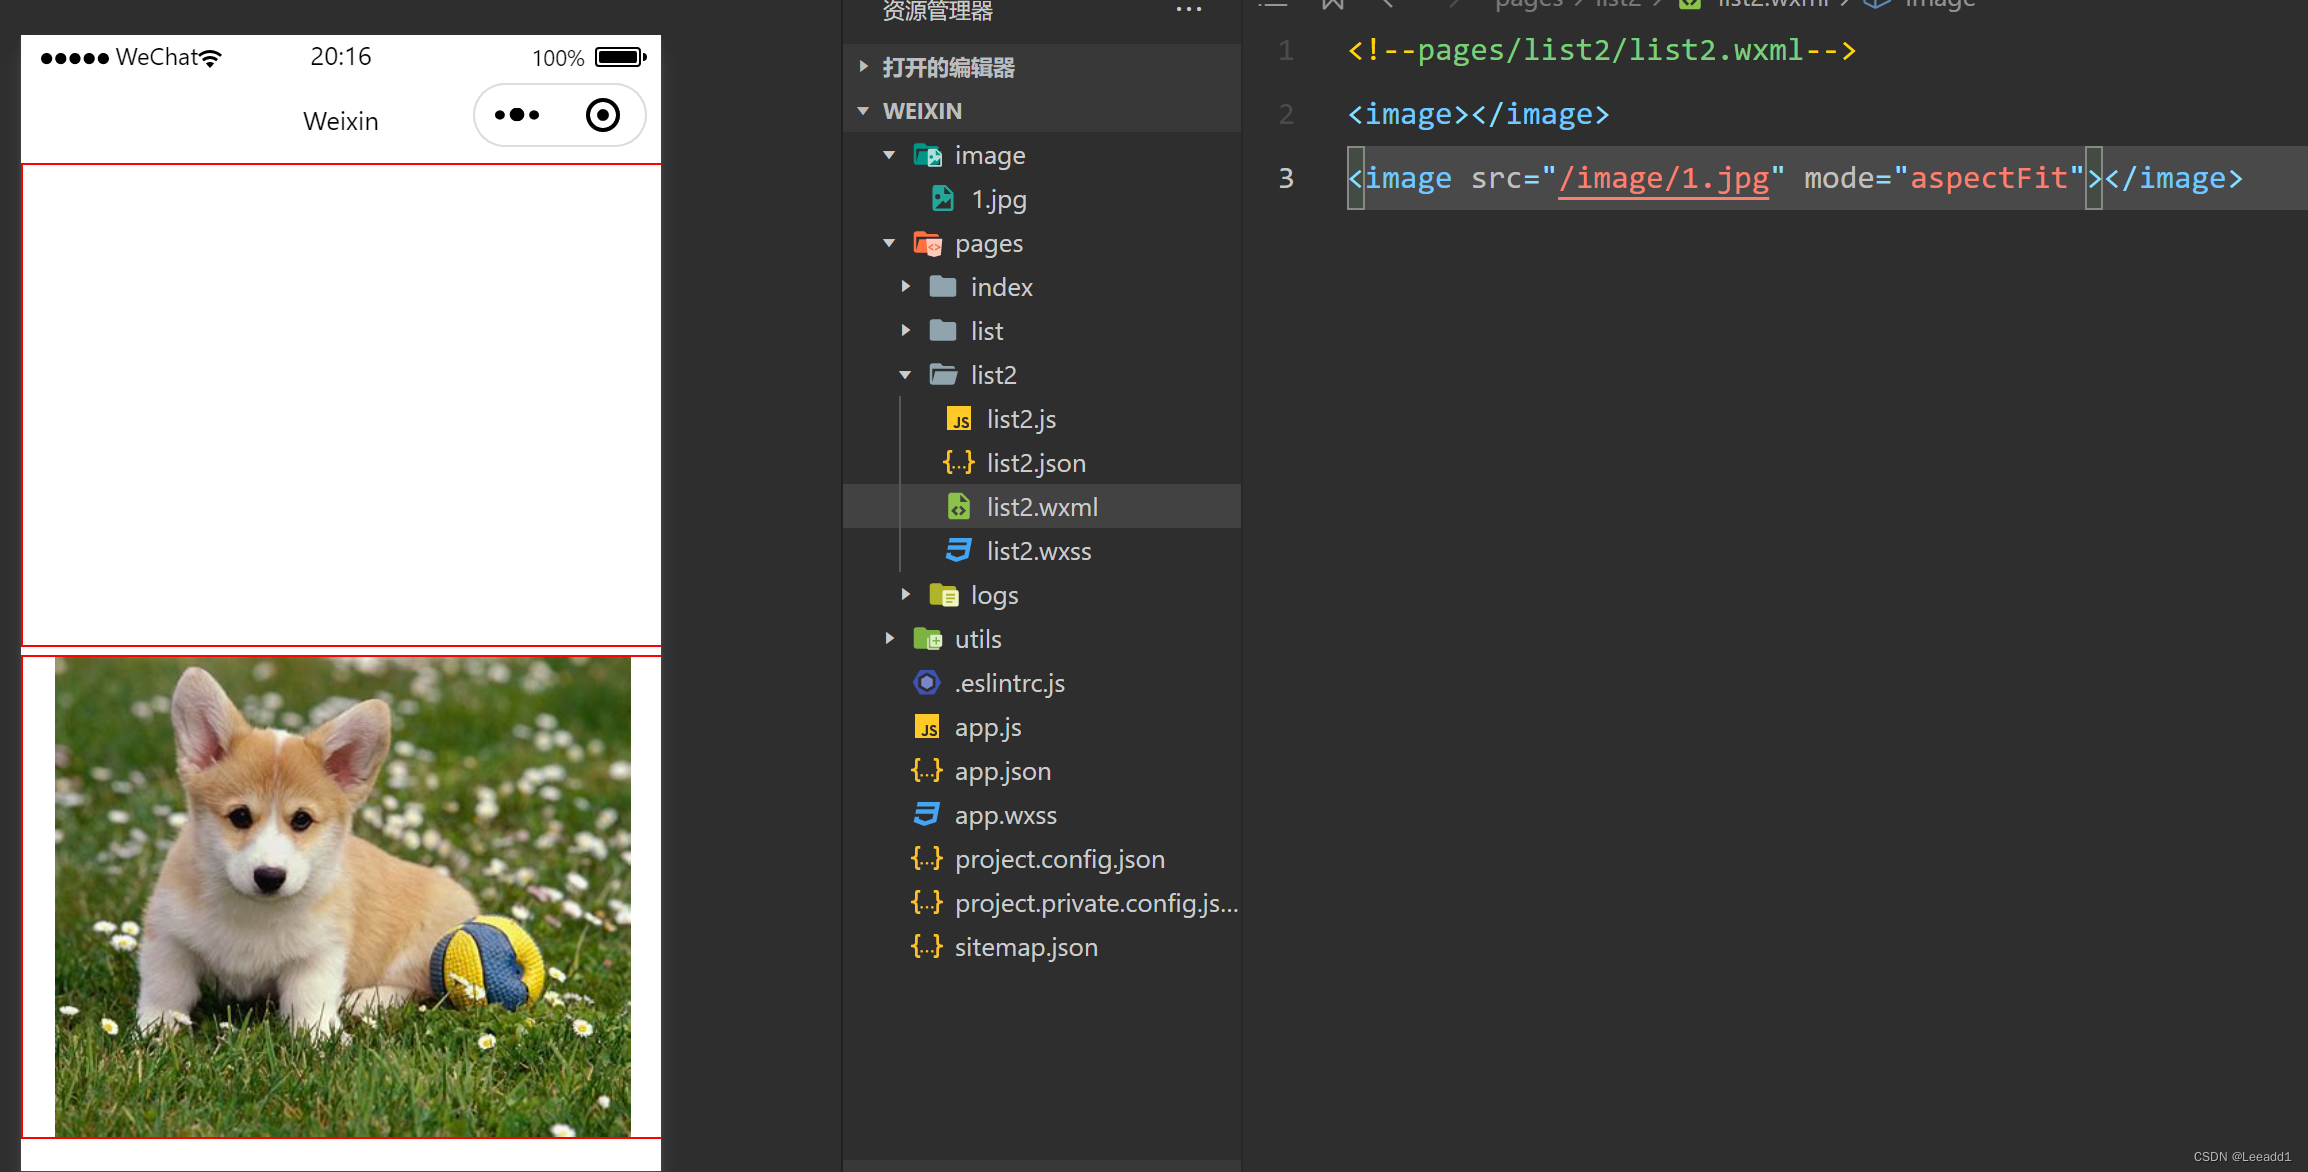Click the list2.wxss stylesheet file icon
The image size is (2308, 1172).
(x=958, y=551)
